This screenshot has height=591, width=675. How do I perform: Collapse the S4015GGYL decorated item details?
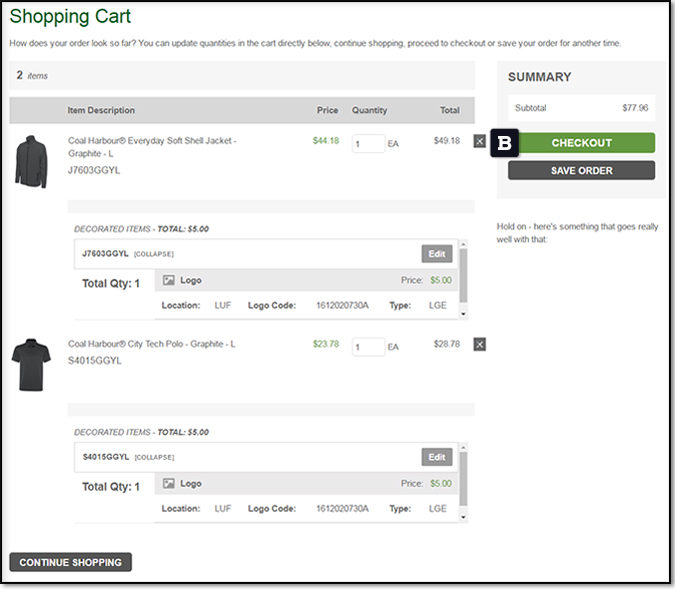tap(154, 457)
